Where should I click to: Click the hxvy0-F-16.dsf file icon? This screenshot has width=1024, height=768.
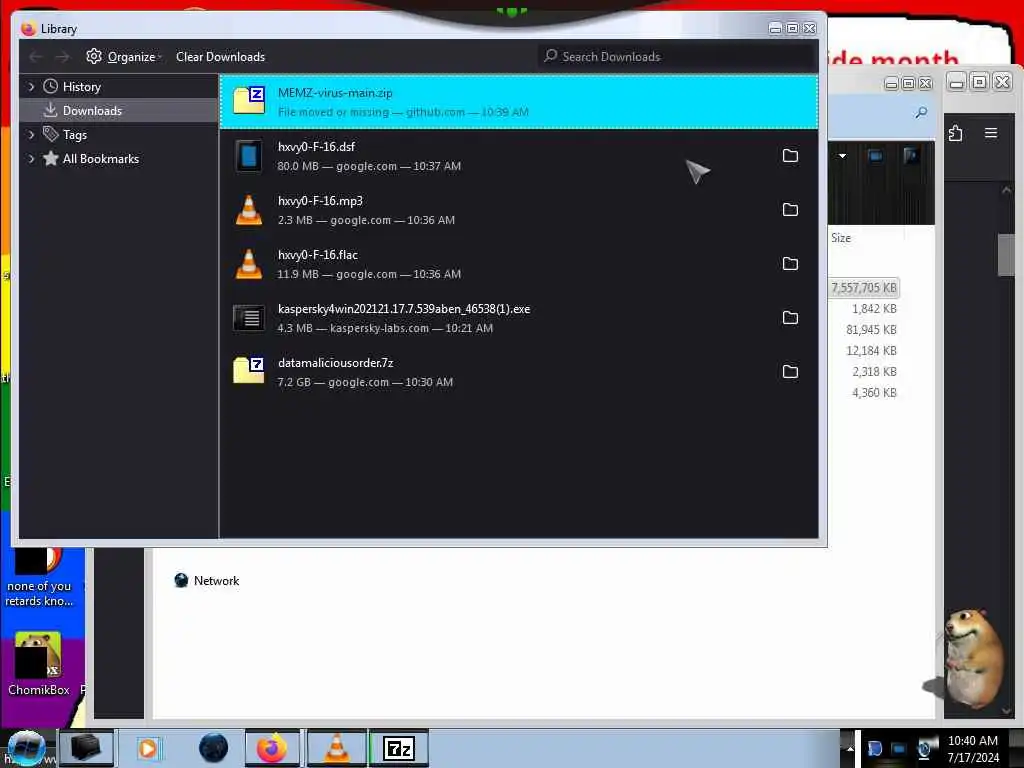click(249, 155)
